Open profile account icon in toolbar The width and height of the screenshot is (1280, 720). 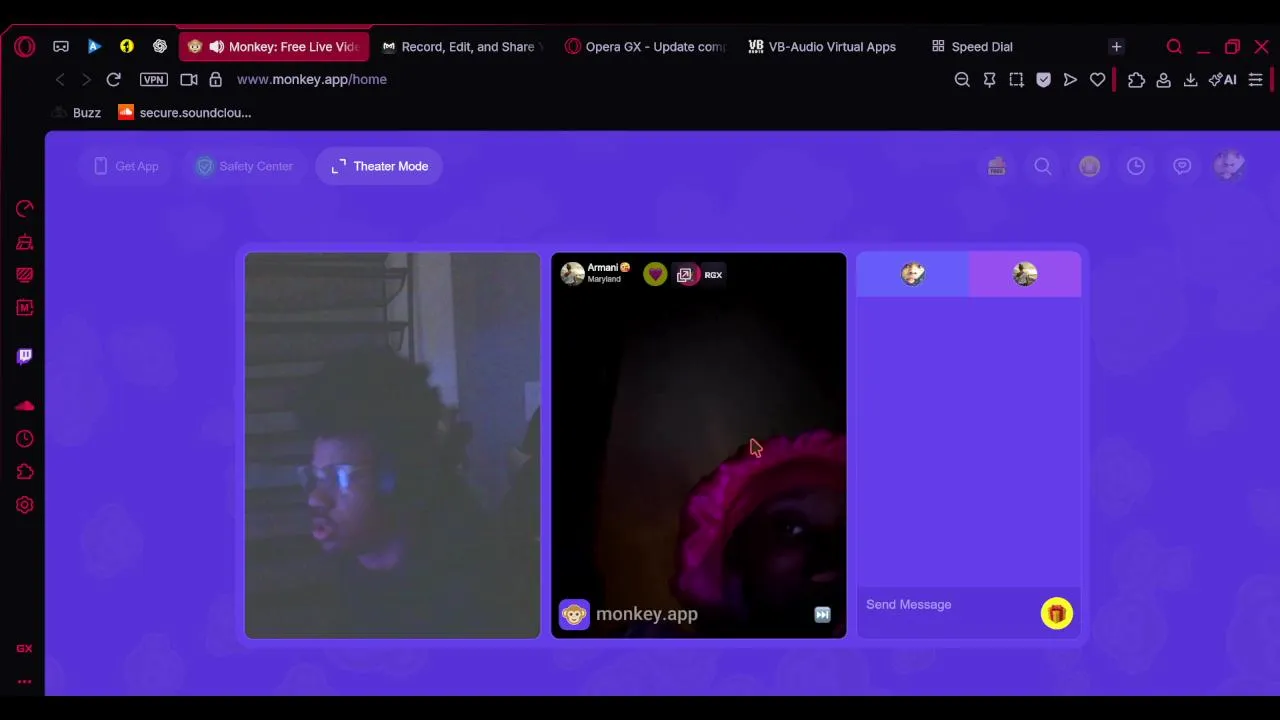pyautogui.click(x=1163, y=79)
